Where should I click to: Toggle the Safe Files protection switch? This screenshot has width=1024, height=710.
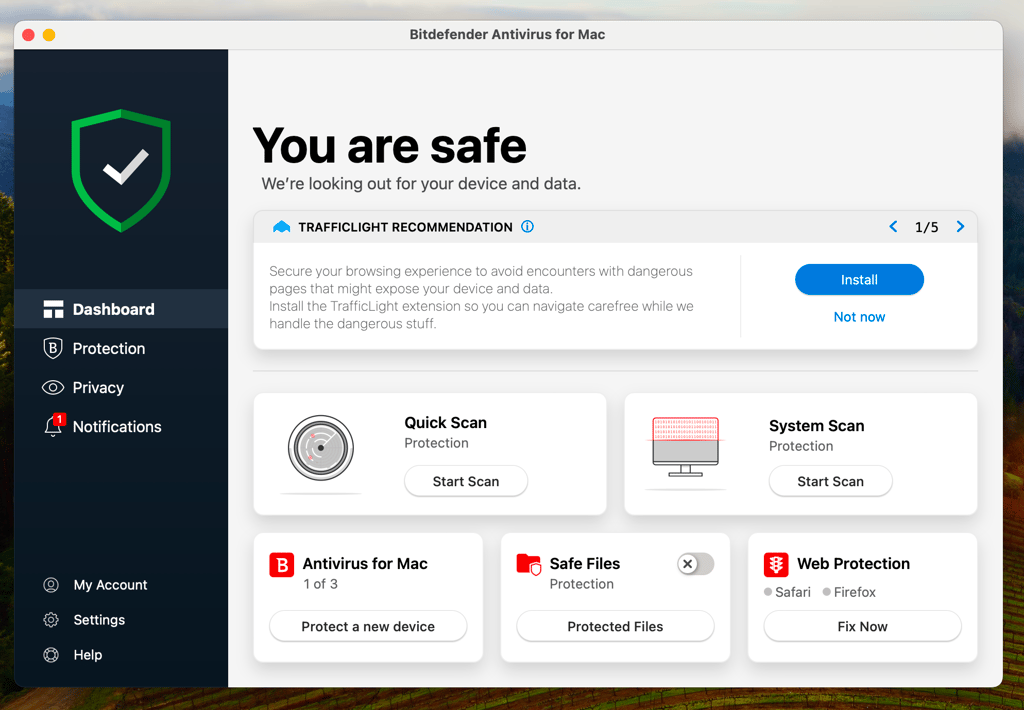(x=696, y=564)
